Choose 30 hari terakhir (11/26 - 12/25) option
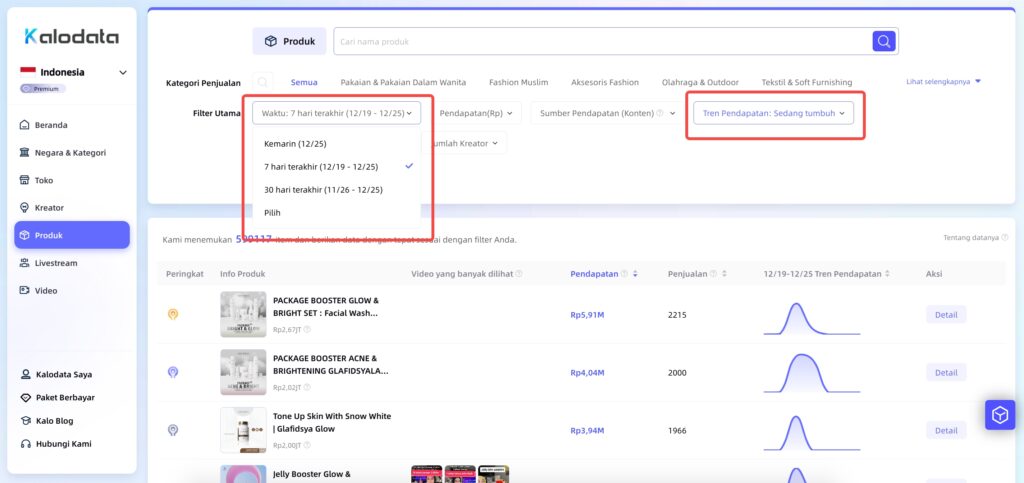 coord(336,190)
